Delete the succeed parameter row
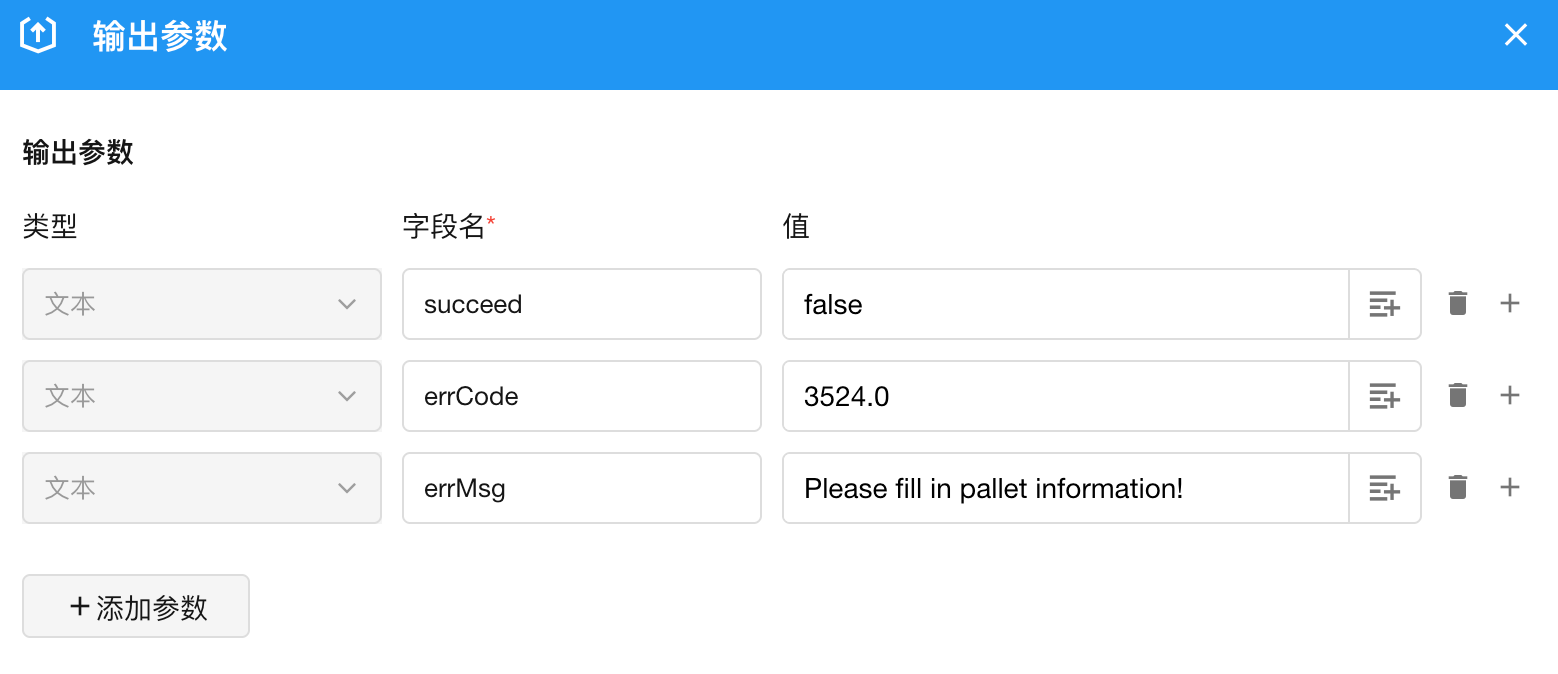Viewport: 1558px width, 674px height. [x=1458, y=304]
